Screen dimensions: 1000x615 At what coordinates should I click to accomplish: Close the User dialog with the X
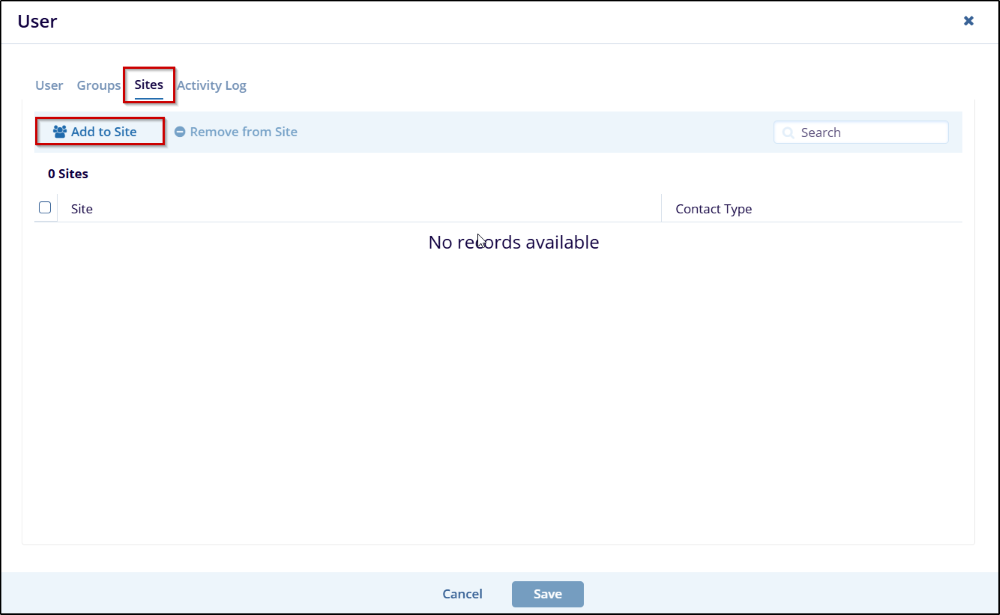tap(968, 21)
